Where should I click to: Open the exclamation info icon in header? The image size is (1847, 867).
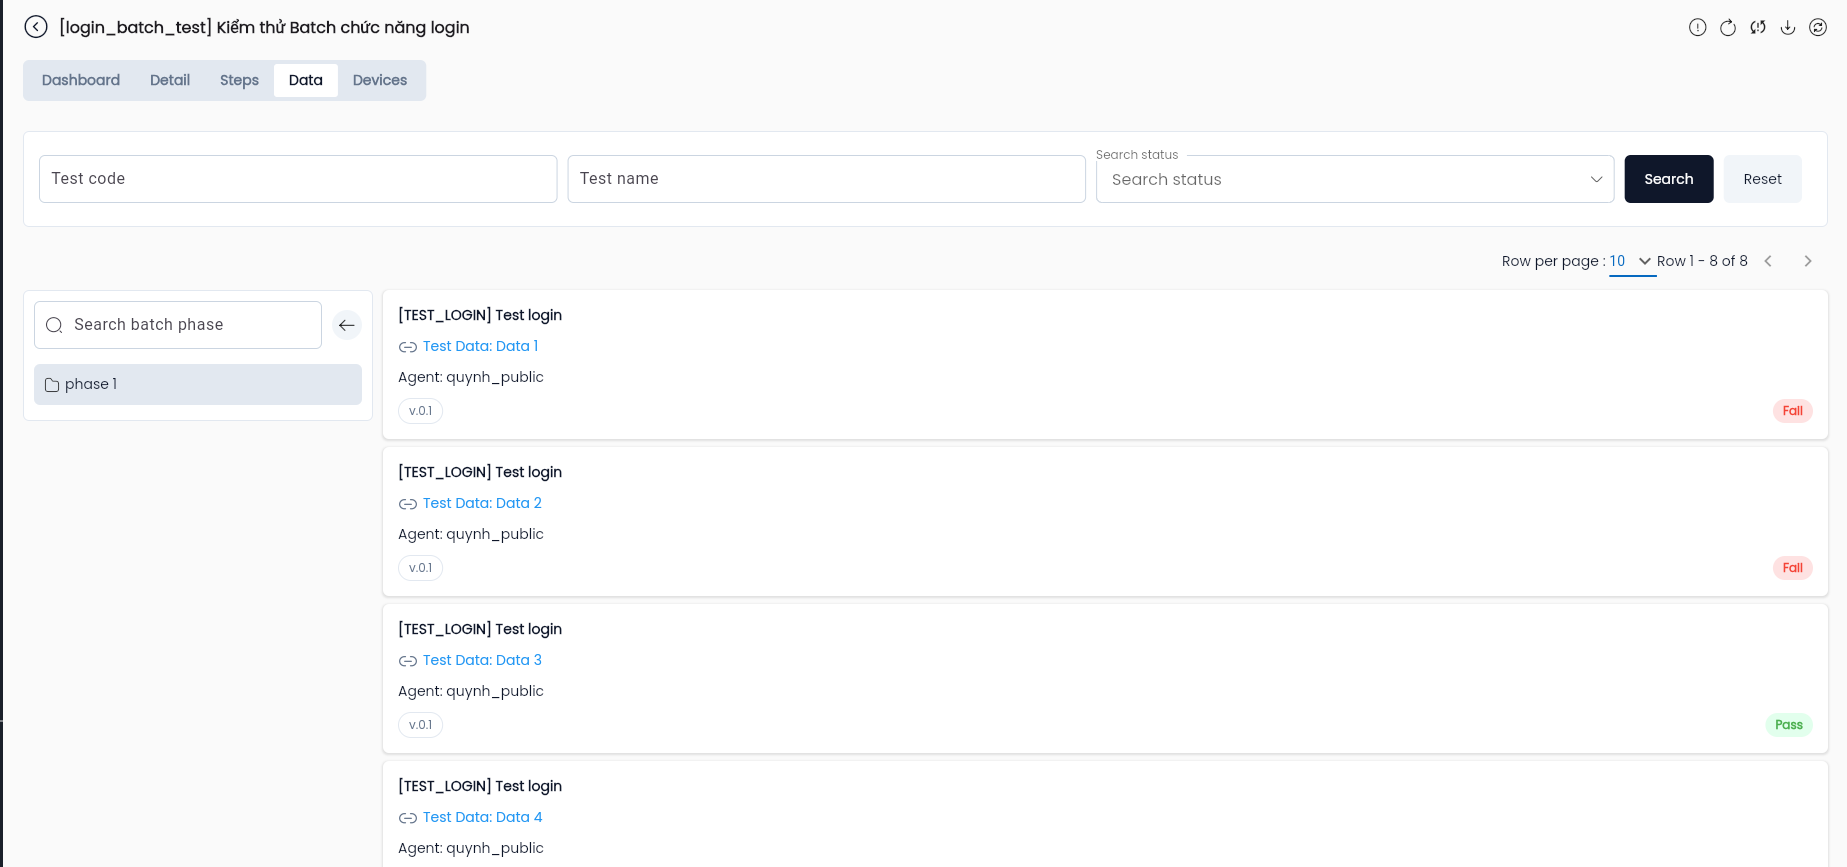tap(1698, 27)
